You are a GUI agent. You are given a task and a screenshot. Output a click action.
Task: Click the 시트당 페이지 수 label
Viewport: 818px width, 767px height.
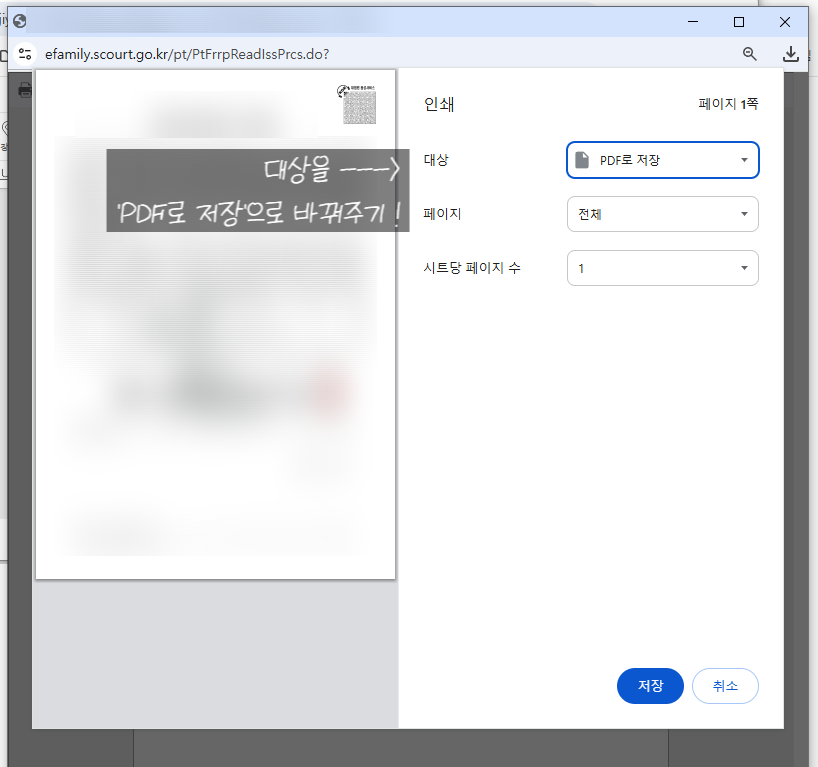(472, 268)
